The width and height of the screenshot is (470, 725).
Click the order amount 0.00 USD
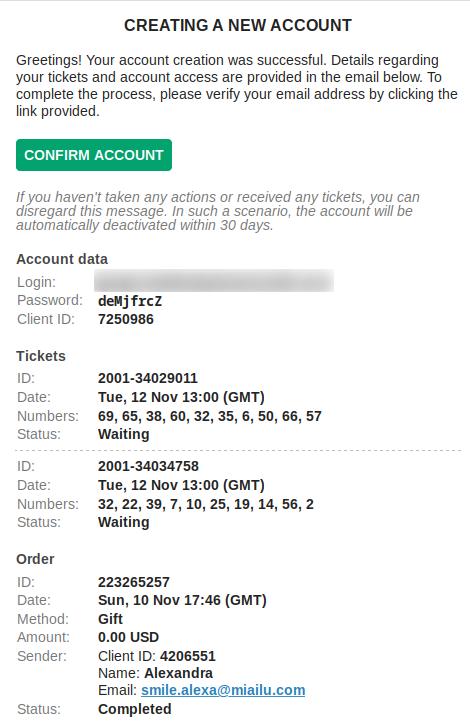click(x=128, y=637)
